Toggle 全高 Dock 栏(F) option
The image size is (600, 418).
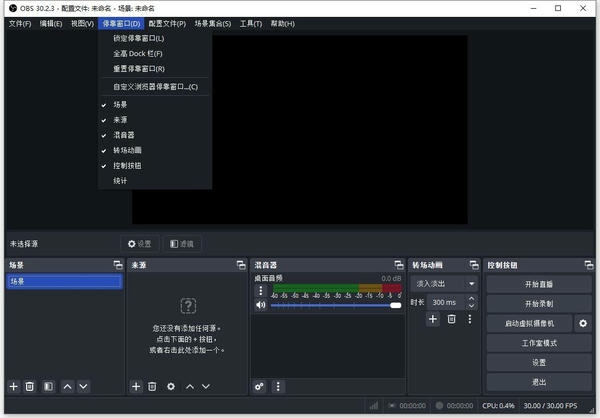pyautogui.click(x=155, y=54)
